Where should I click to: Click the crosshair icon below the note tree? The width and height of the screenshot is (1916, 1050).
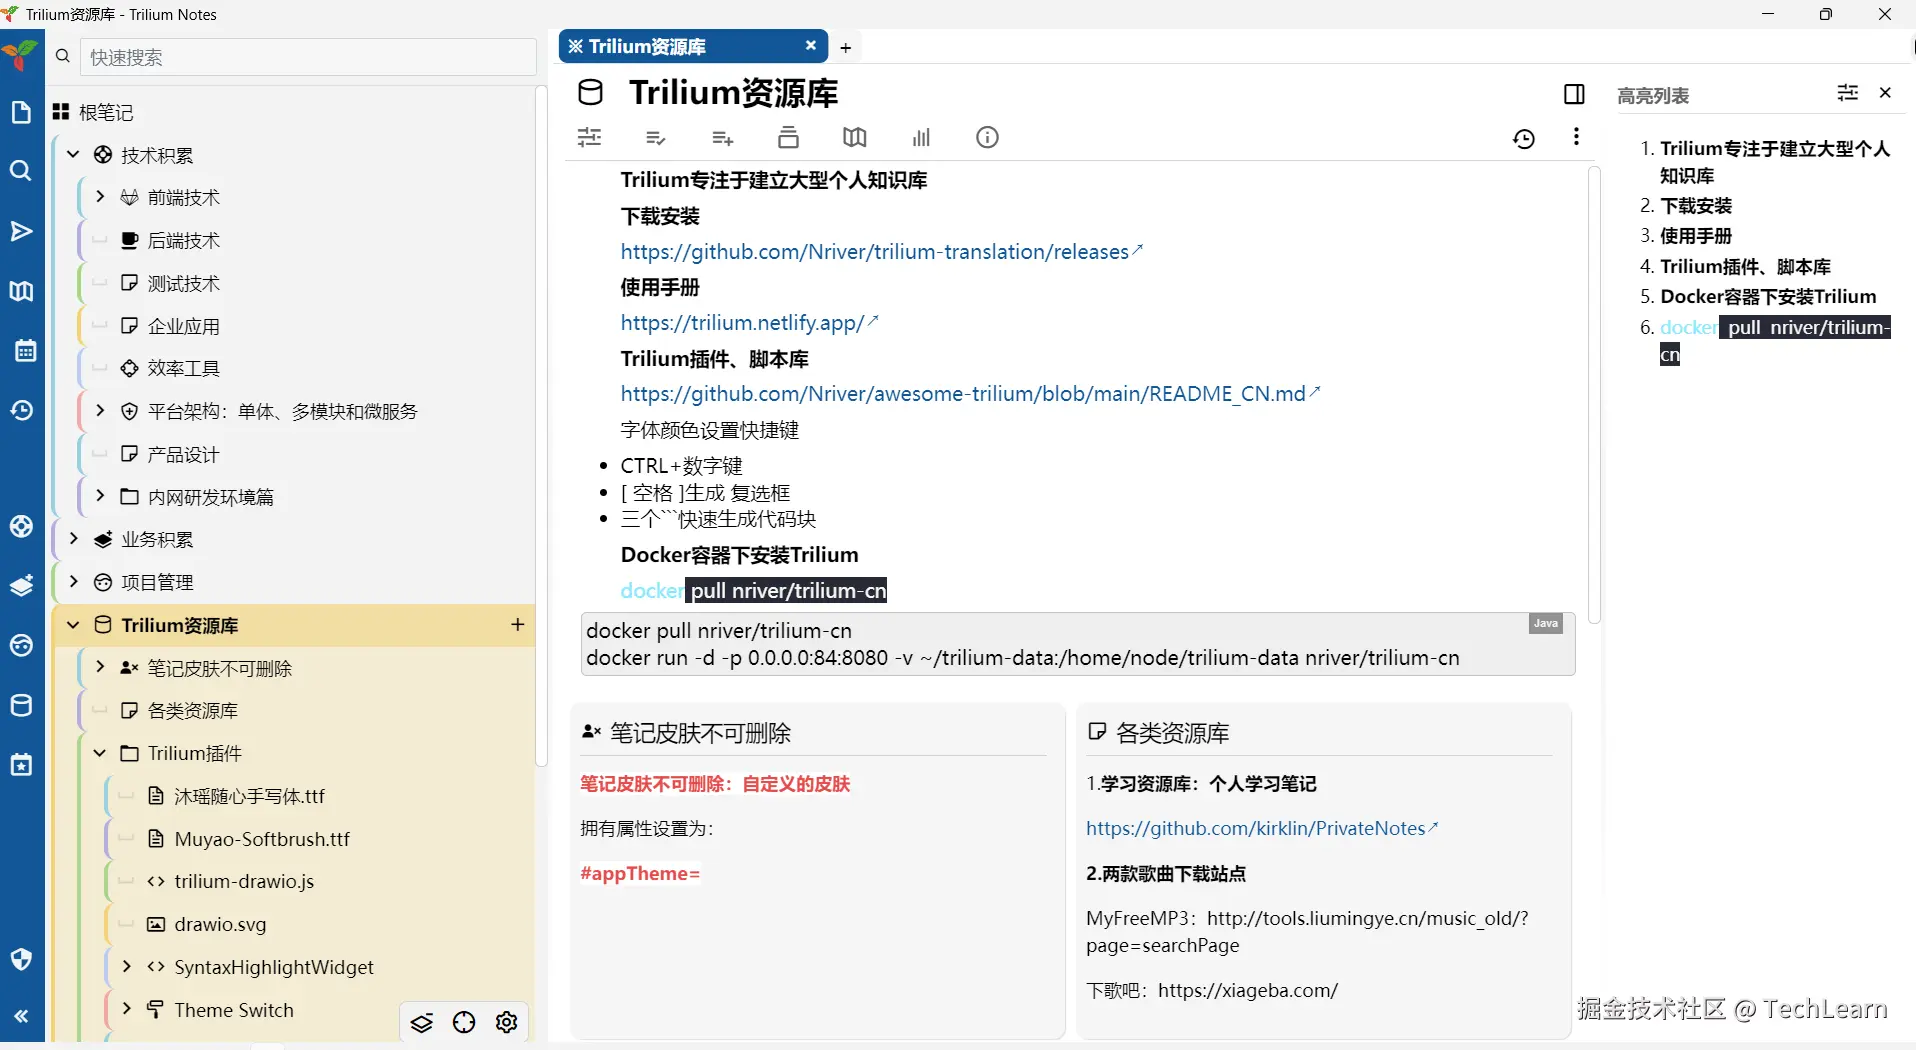coord(464,1022)
